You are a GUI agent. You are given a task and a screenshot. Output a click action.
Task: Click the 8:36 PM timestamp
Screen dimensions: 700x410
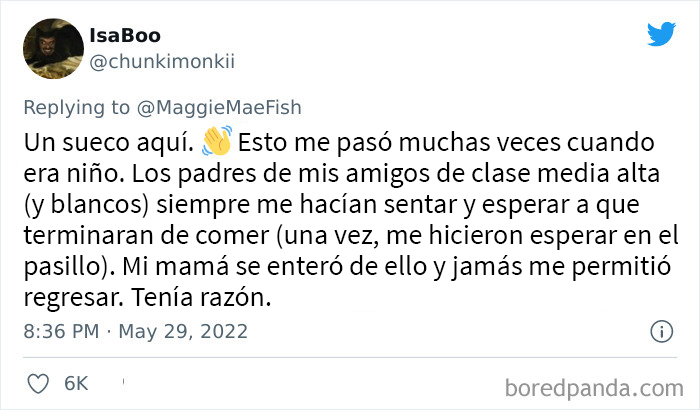point(61,331)
